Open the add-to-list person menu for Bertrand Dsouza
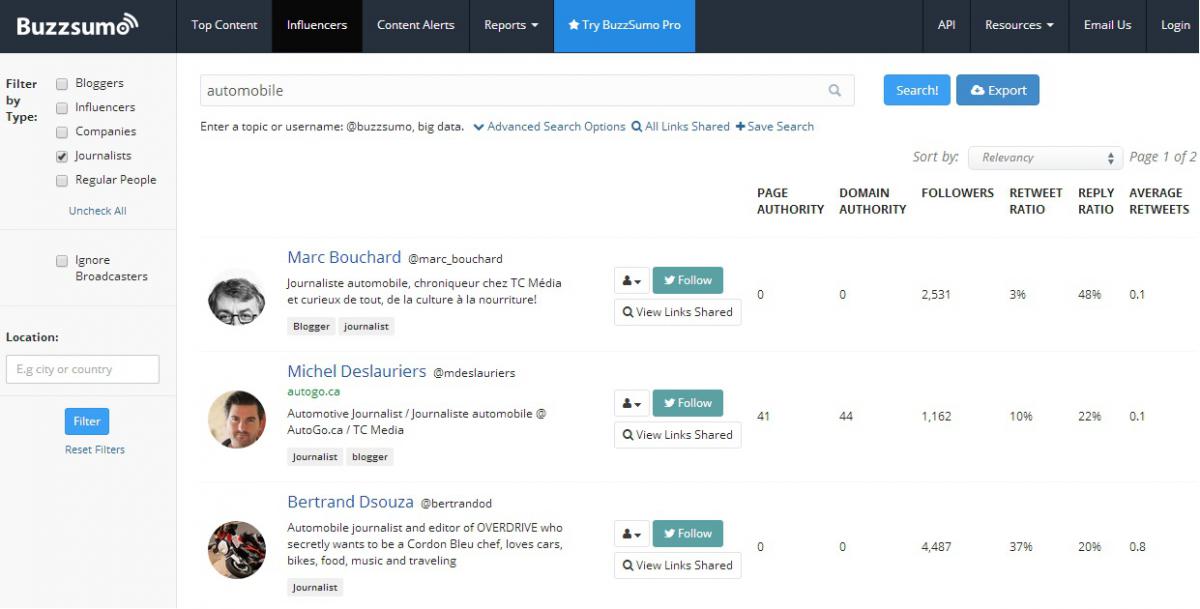 pyautogui.click(x=632, y=534)
